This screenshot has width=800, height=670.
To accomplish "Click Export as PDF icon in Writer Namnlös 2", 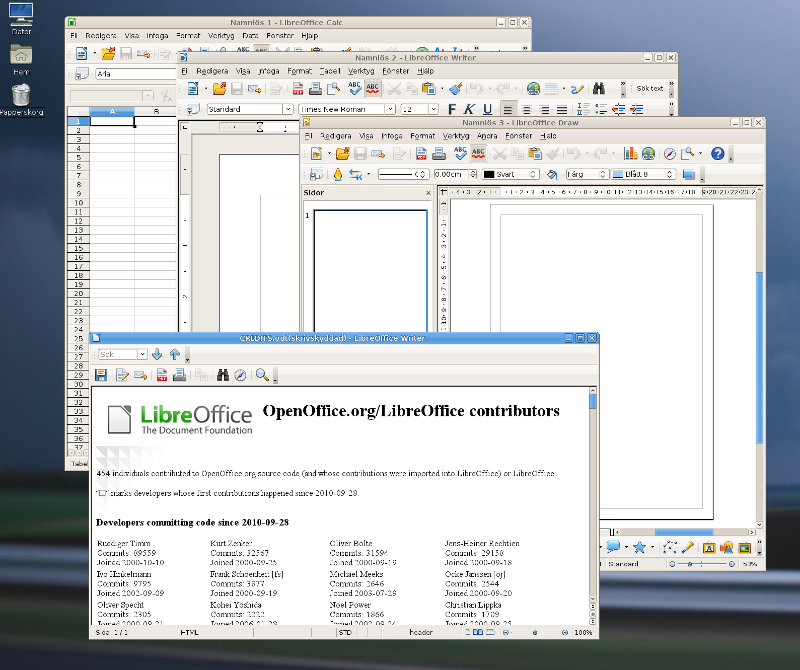I will coord(298,89).
